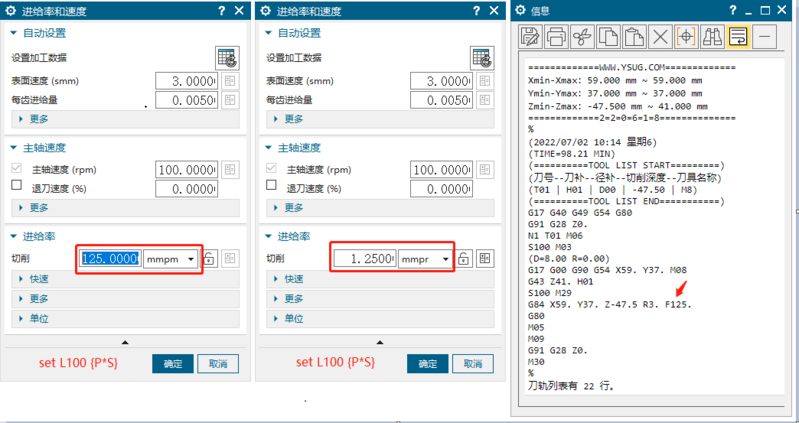Viewport: 799px width, 423px height.
Task: Click the line N1 T01 M06
Action: click(555, 236)
